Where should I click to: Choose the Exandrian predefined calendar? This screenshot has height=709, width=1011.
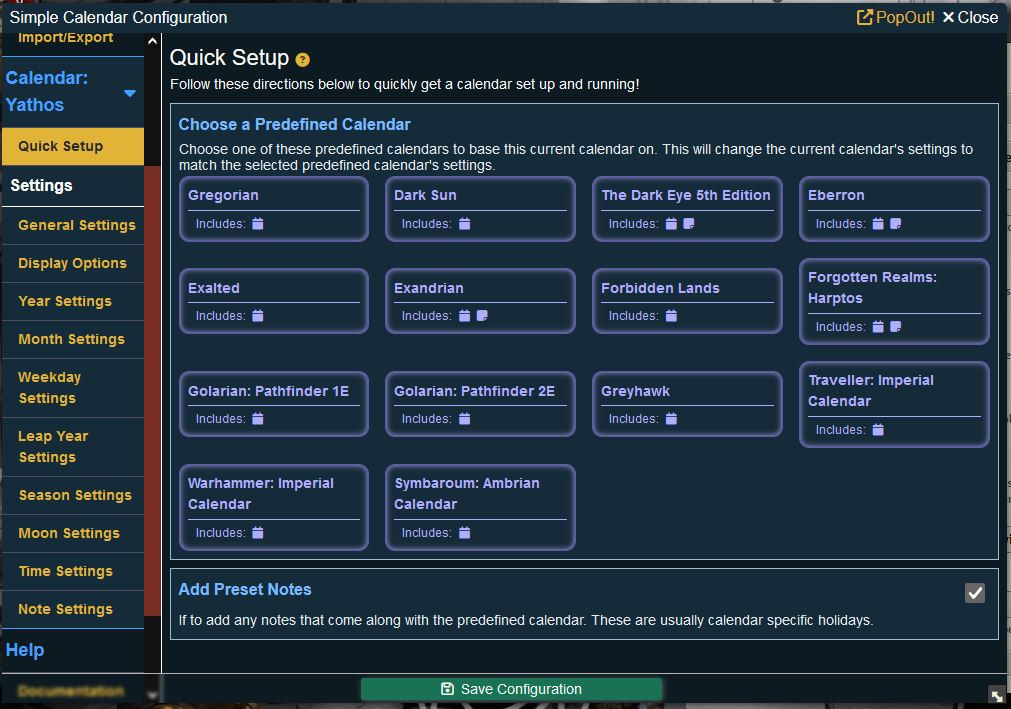point(480,301)
